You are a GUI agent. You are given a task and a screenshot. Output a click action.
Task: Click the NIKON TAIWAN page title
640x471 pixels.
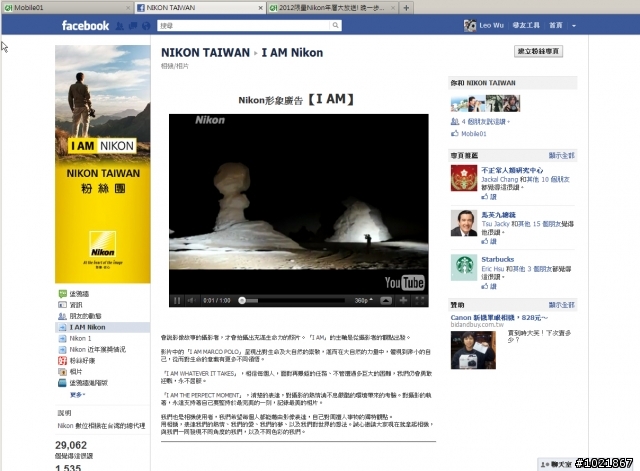[205, 53]
